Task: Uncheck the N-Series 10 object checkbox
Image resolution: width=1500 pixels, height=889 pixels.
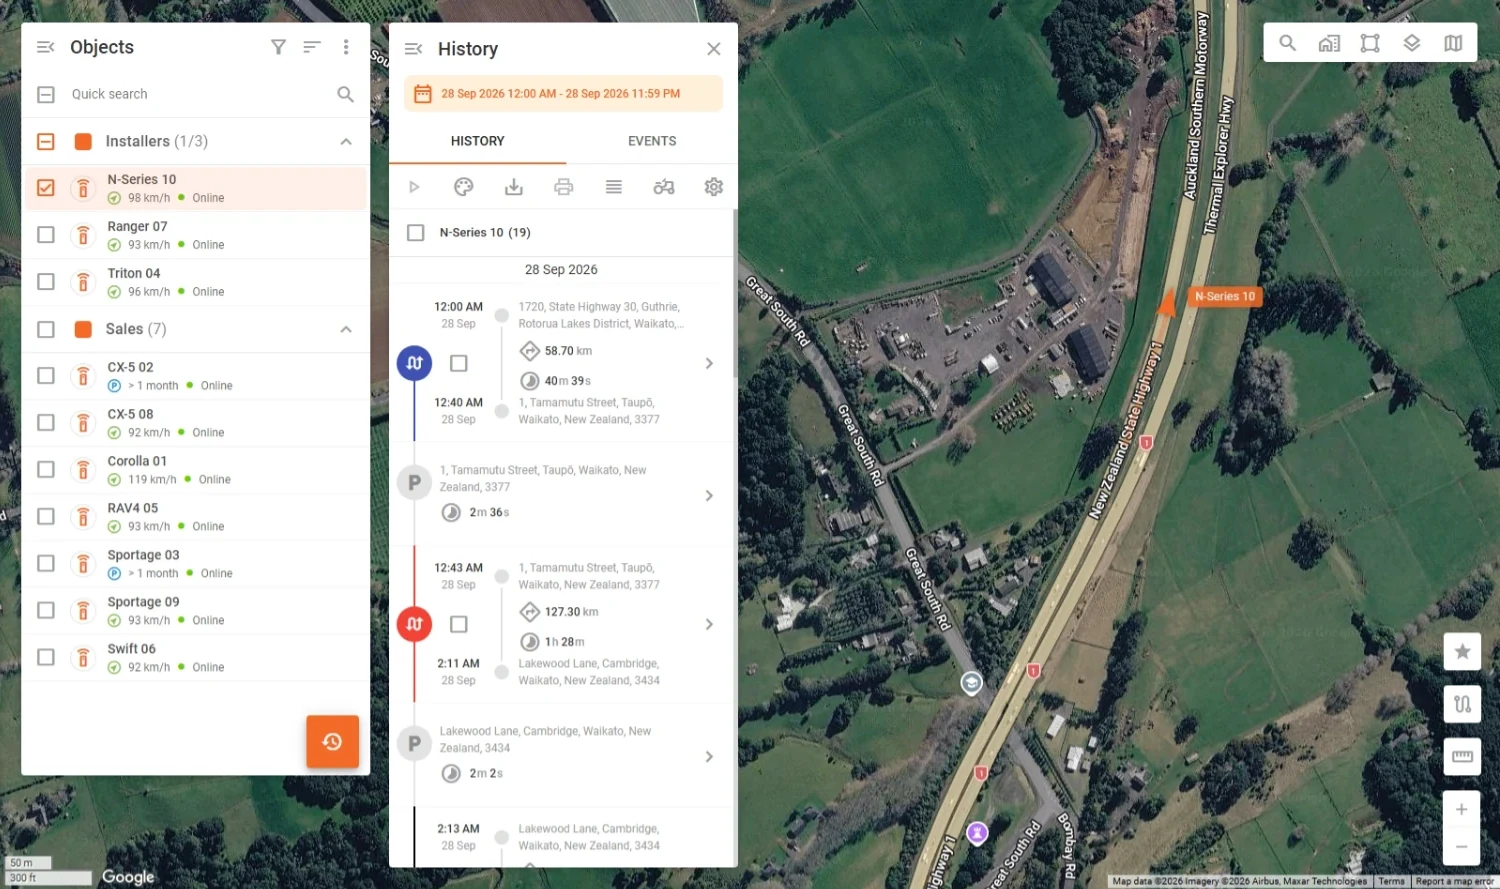Action: click(x=46, y=188)
